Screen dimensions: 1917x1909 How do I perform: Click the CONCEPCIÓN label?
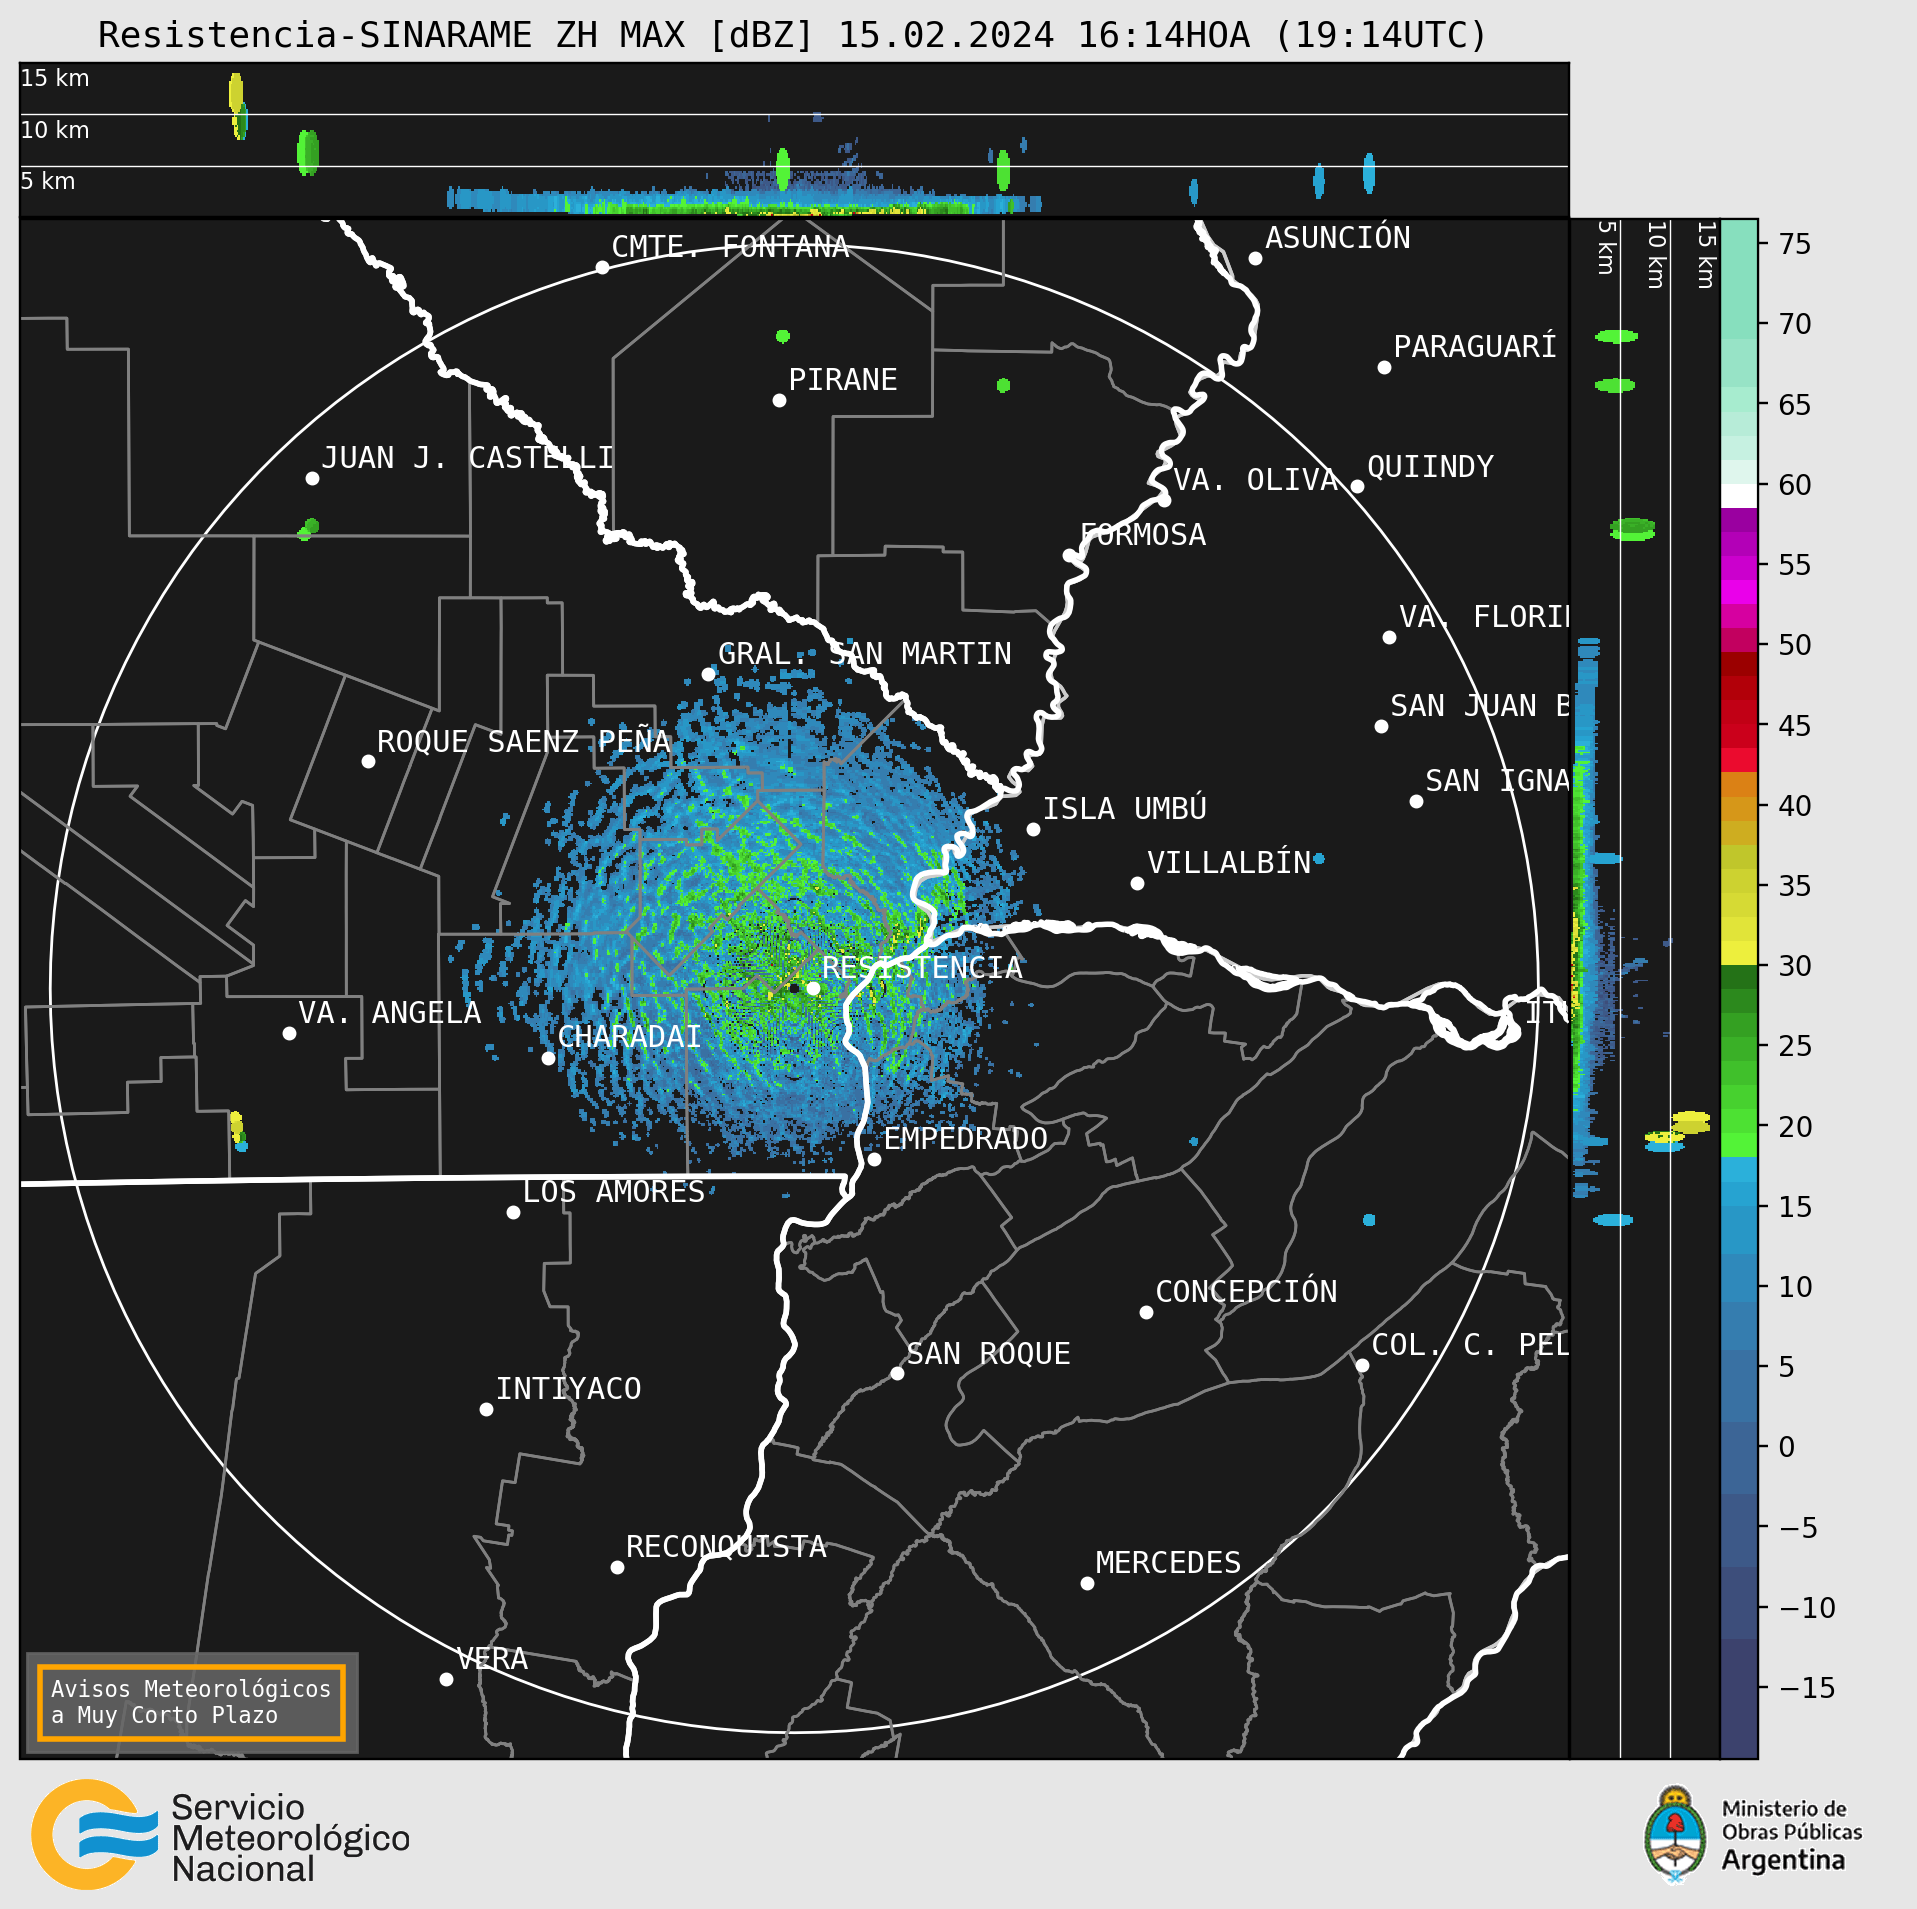[x=1246, y=1292]
